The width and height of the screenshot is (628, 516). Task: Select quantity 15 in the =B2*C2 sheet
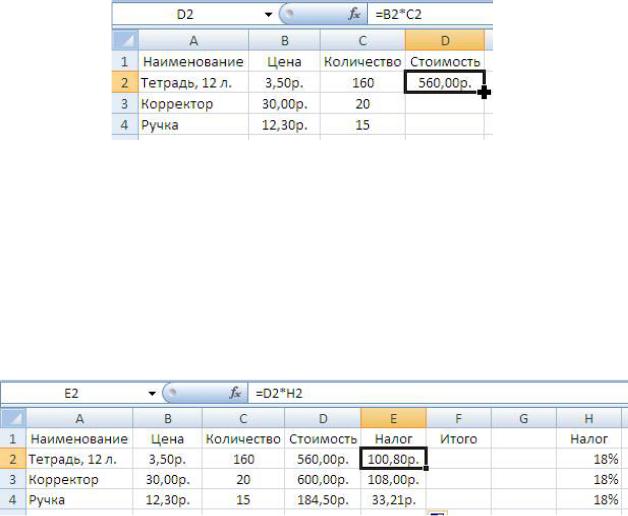coord(362,125)
